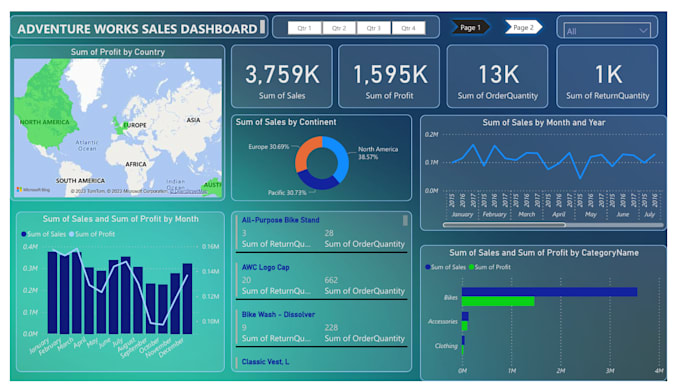The image size is (680, 392).
Task: Click the Sum of Sales legend marker in monthly chart
Action: 24,234
